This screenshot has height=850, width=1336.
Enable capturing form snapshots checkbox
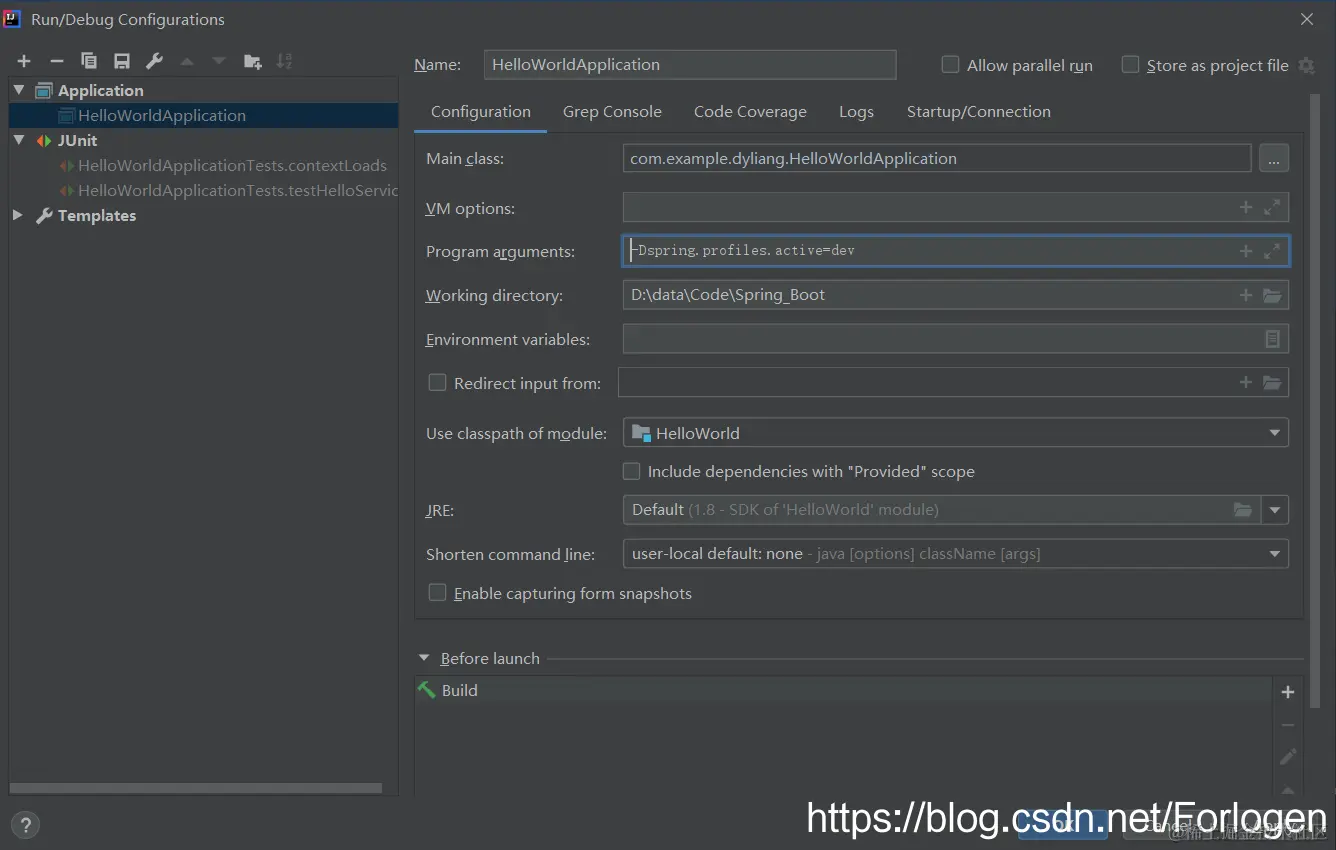pyautogui.click(x=437, y=593)
